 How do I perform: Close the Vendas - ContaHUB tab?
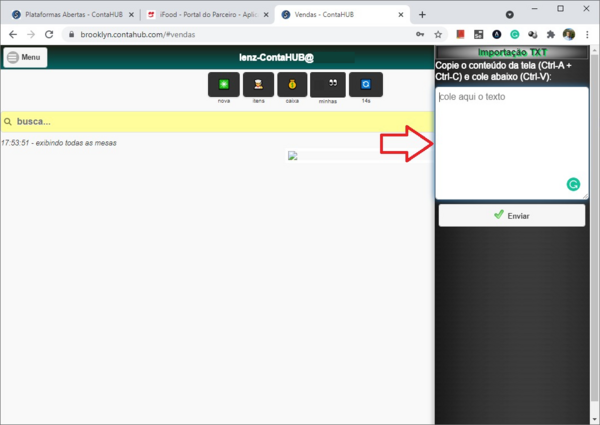point(401,15)
